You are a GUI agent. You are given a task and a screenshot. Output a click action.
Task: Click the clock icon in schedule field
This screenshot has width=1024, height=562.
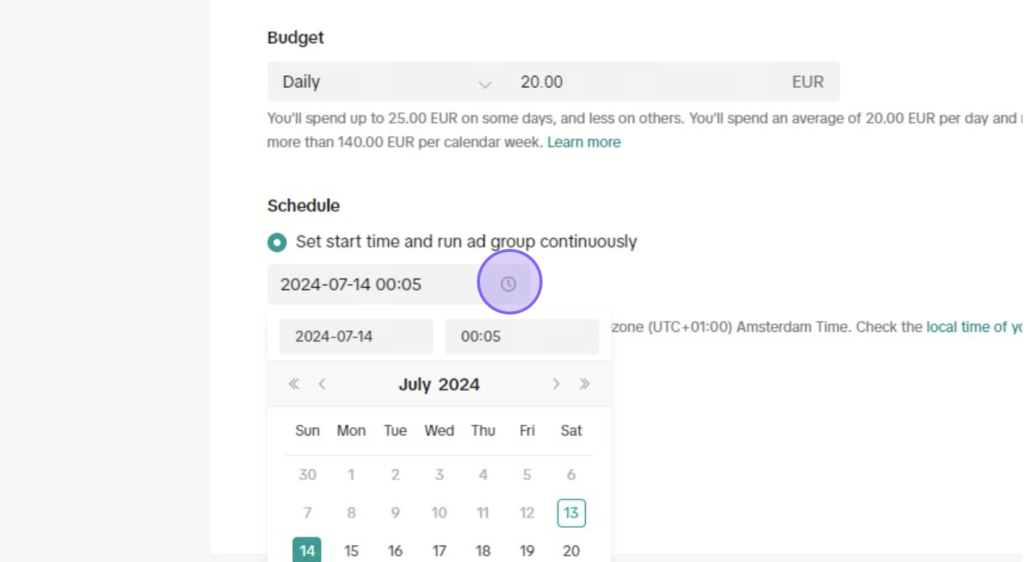click(x=508, y=284)
